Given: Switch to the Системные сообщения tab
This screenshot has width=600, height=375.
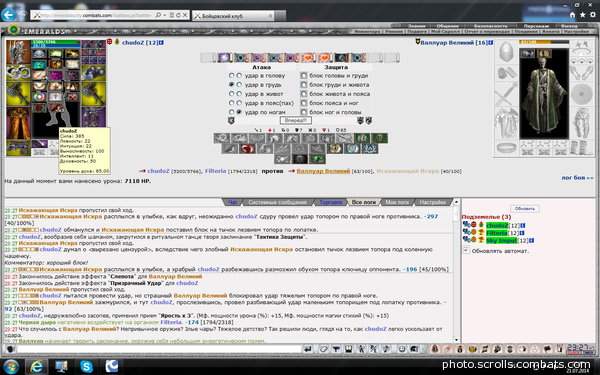Looking at the screenshot, I should [277, 202].
